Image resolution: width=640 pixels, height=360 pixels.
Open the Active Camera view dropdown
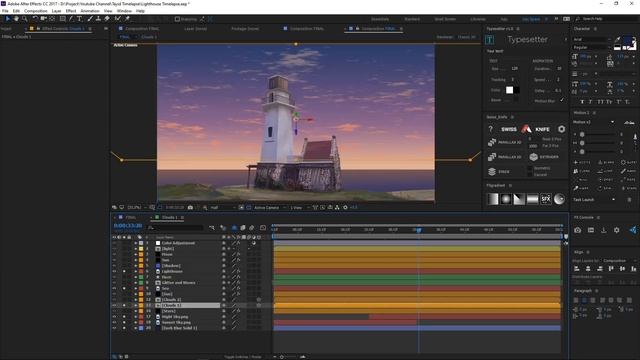(x=269, y=207)
